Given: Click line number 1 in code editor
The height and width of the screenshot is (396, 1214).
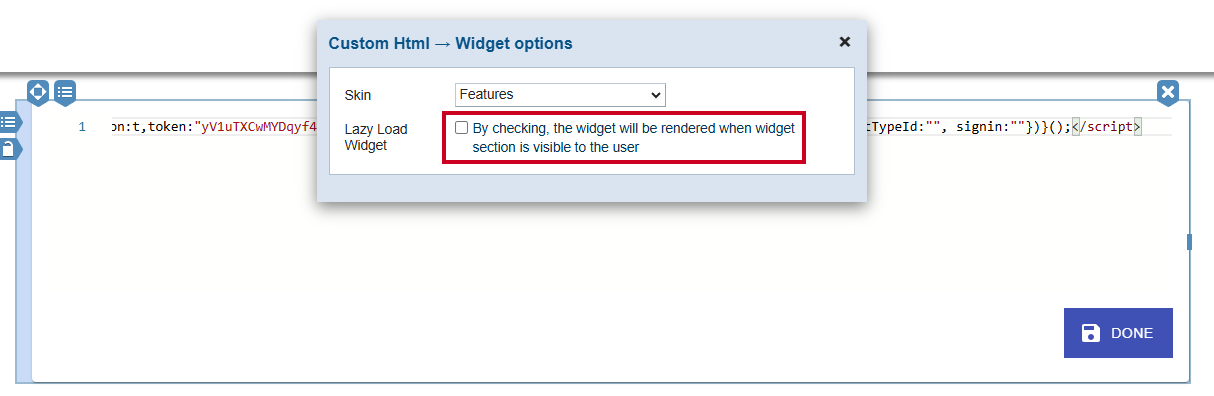Looking at the screenshot, I should 82,127.
